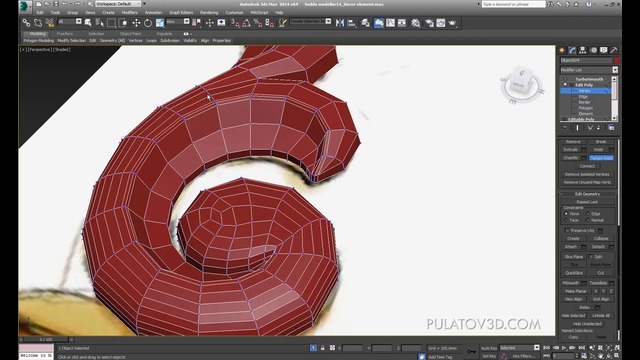Image resolution: width=640 pixels, height=360 pixels.
Task: Click the Remove Isolated Vertices button
Action: pyautogui.click(x=587, y=174)
